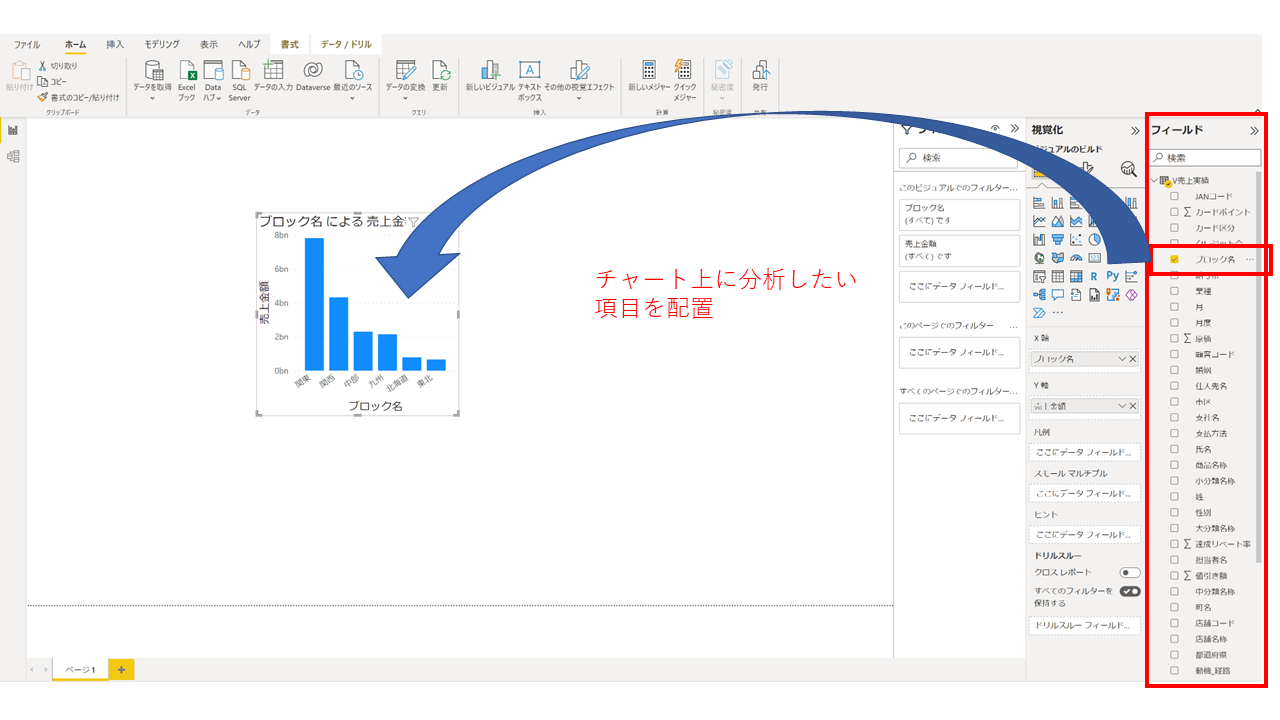
Task: Click データの入力 table icon
Action: click(x=273, y=70)
